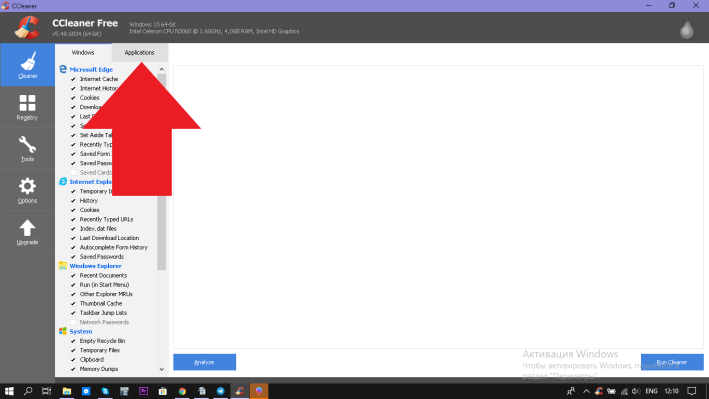
Task: Open the Options gear section
Action: coord(27,190)
